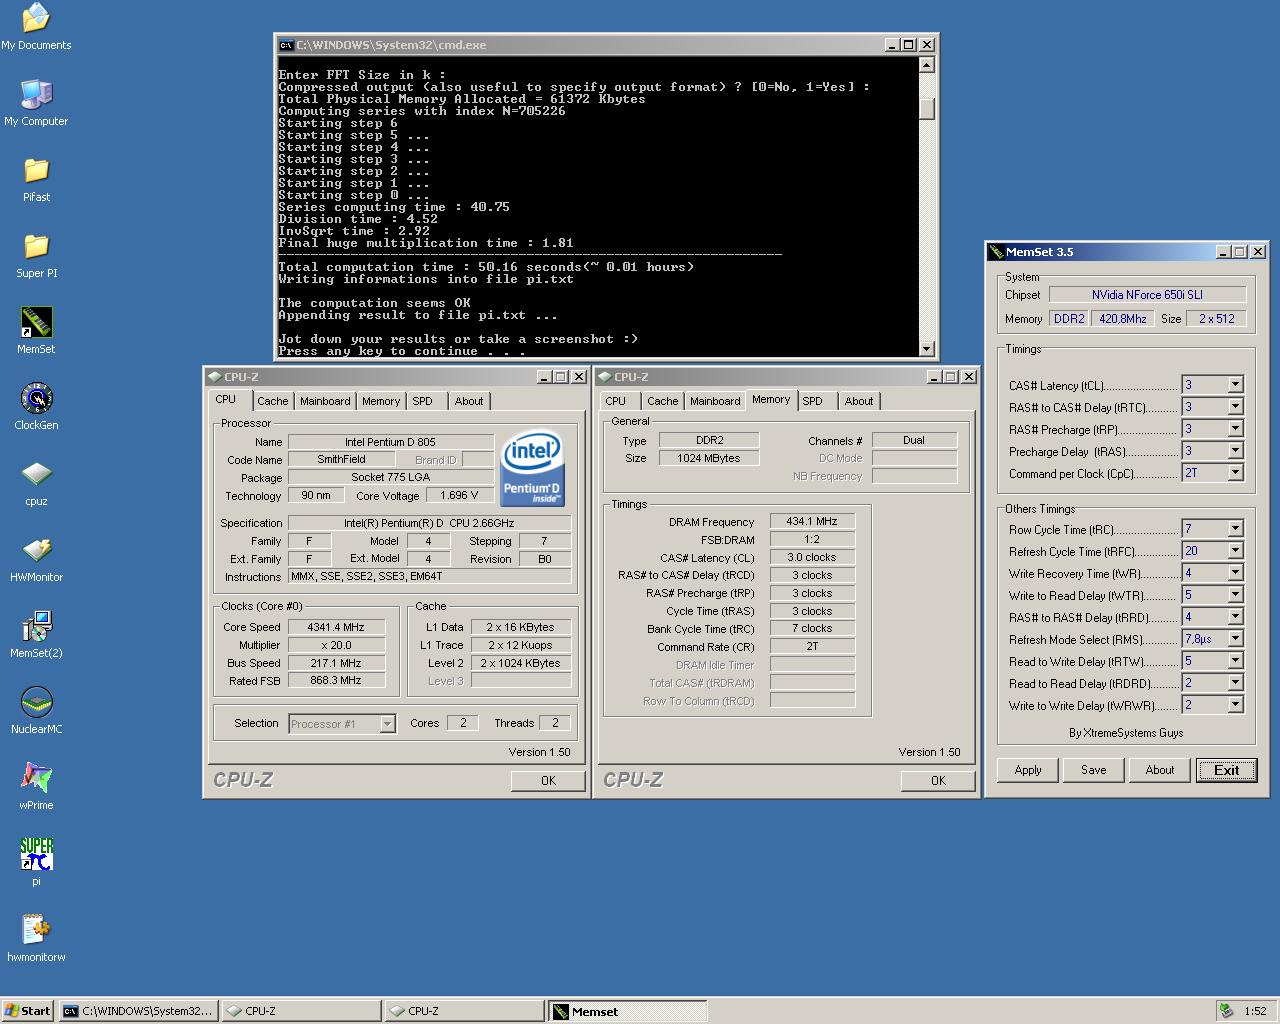
Task: Open Write to Read Delay (tWTR) dropdown
Action: pyautogui.click(x=1235, y=595)
